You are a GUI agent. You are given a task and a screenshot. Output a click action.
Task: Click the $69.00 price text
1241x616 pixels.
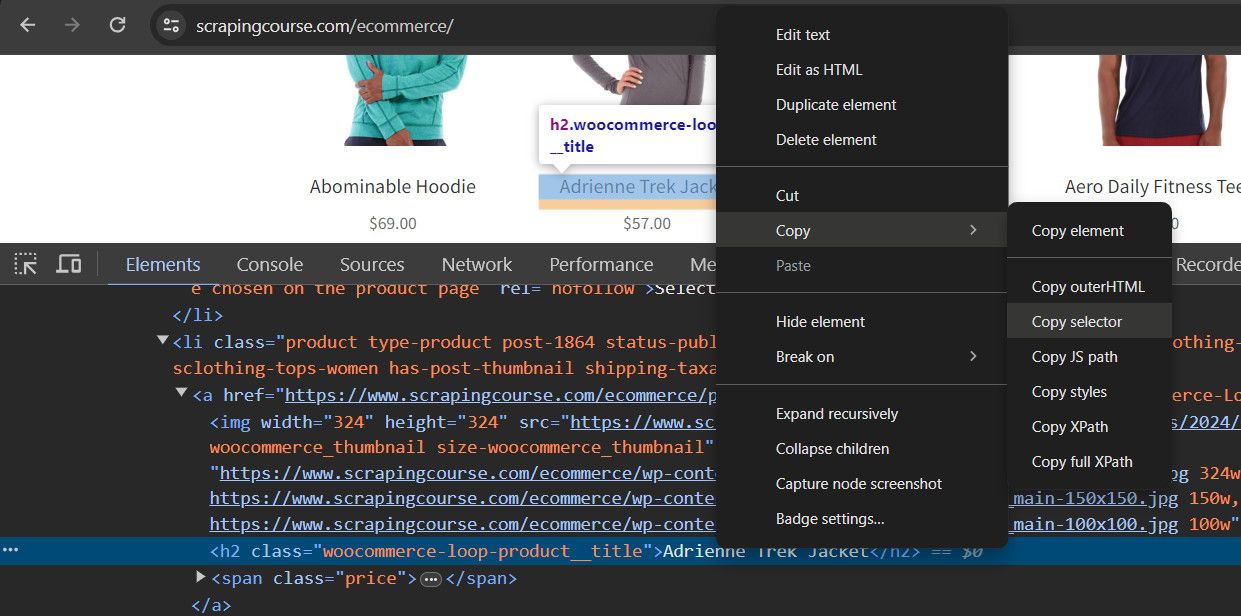pos(393,223)
